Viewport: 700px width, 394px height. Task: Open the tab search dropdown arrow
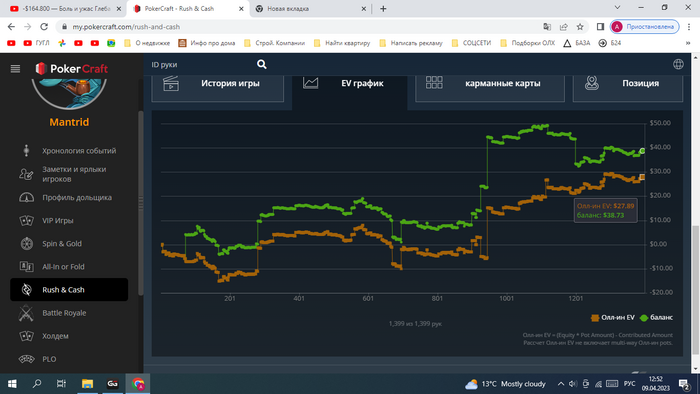coord(617,8)
